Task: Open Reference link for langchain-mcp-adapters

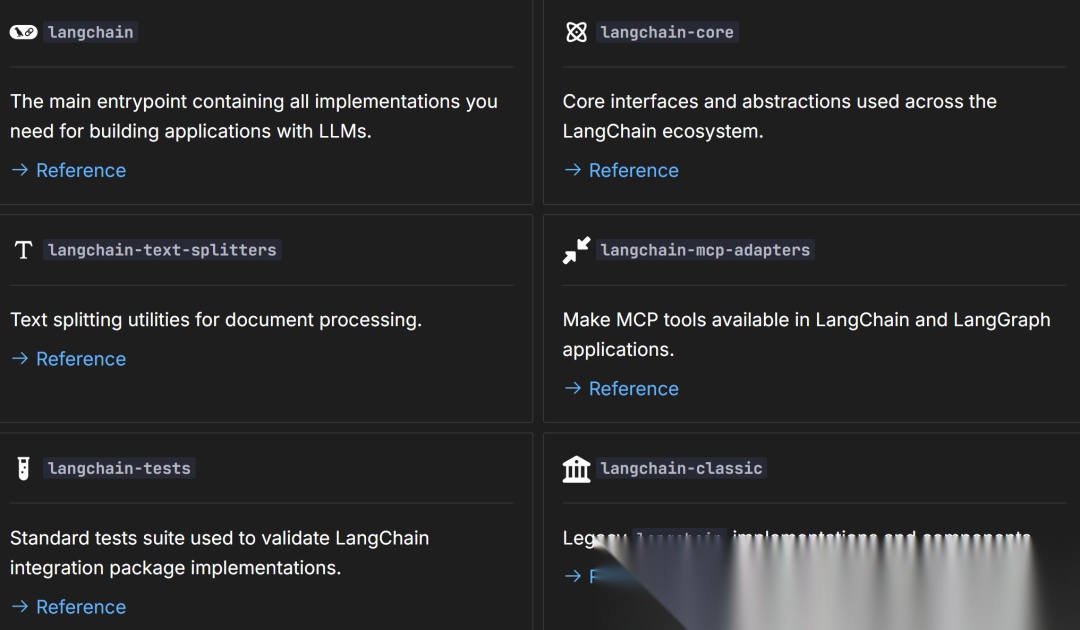Action: 633,388
